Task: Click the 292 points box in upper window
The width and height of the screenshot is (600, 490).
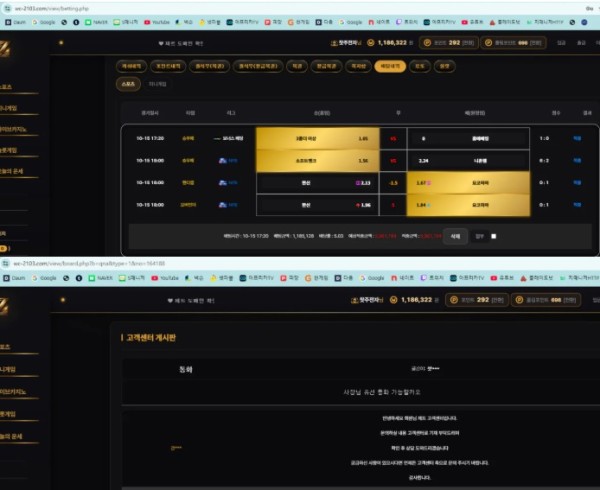Action: point(448,42)
